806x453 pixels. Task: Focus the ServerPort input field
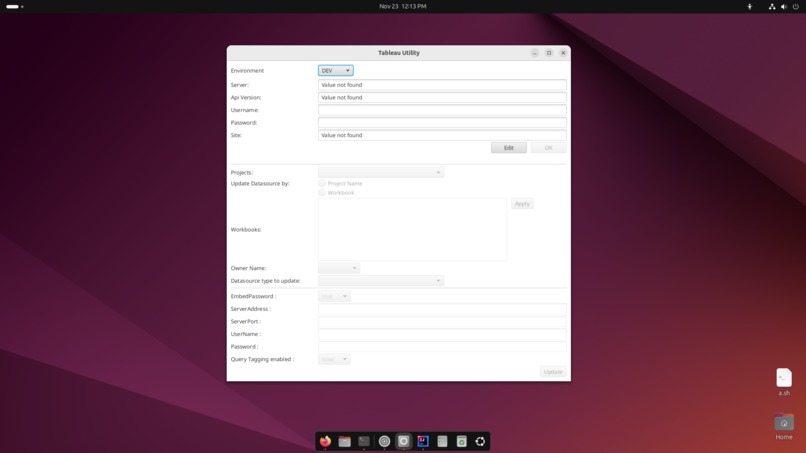click(x=442, y=321)
